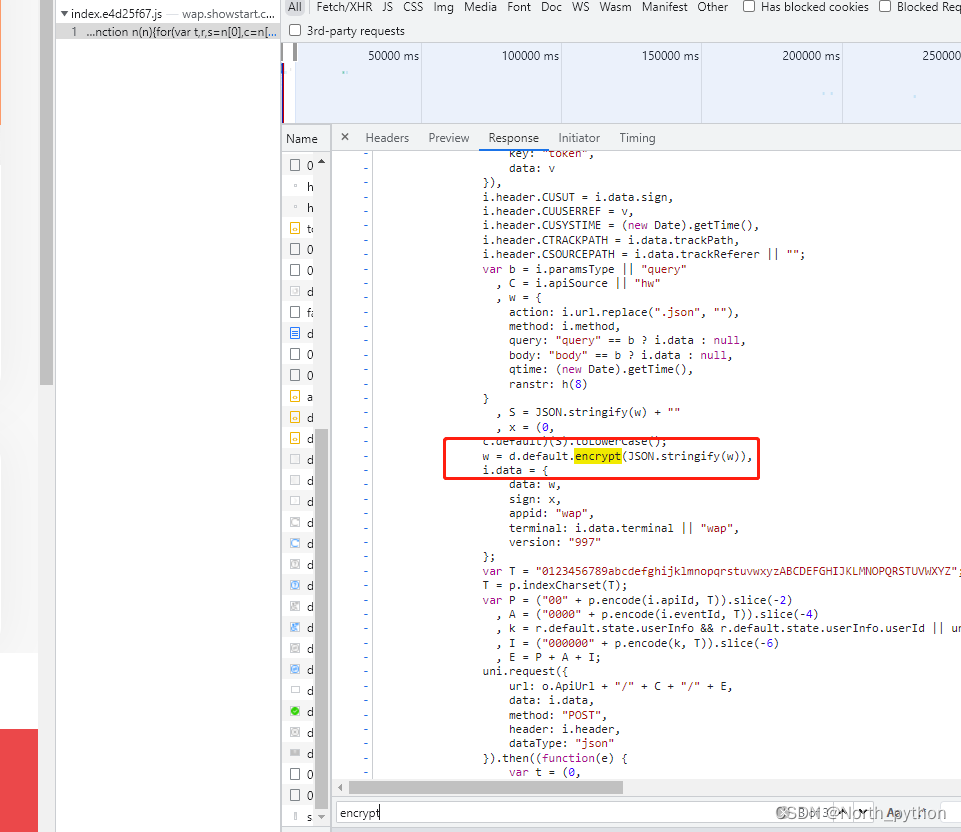
Task: Click the code line version: "997"
Action: [x=555, y=542]
